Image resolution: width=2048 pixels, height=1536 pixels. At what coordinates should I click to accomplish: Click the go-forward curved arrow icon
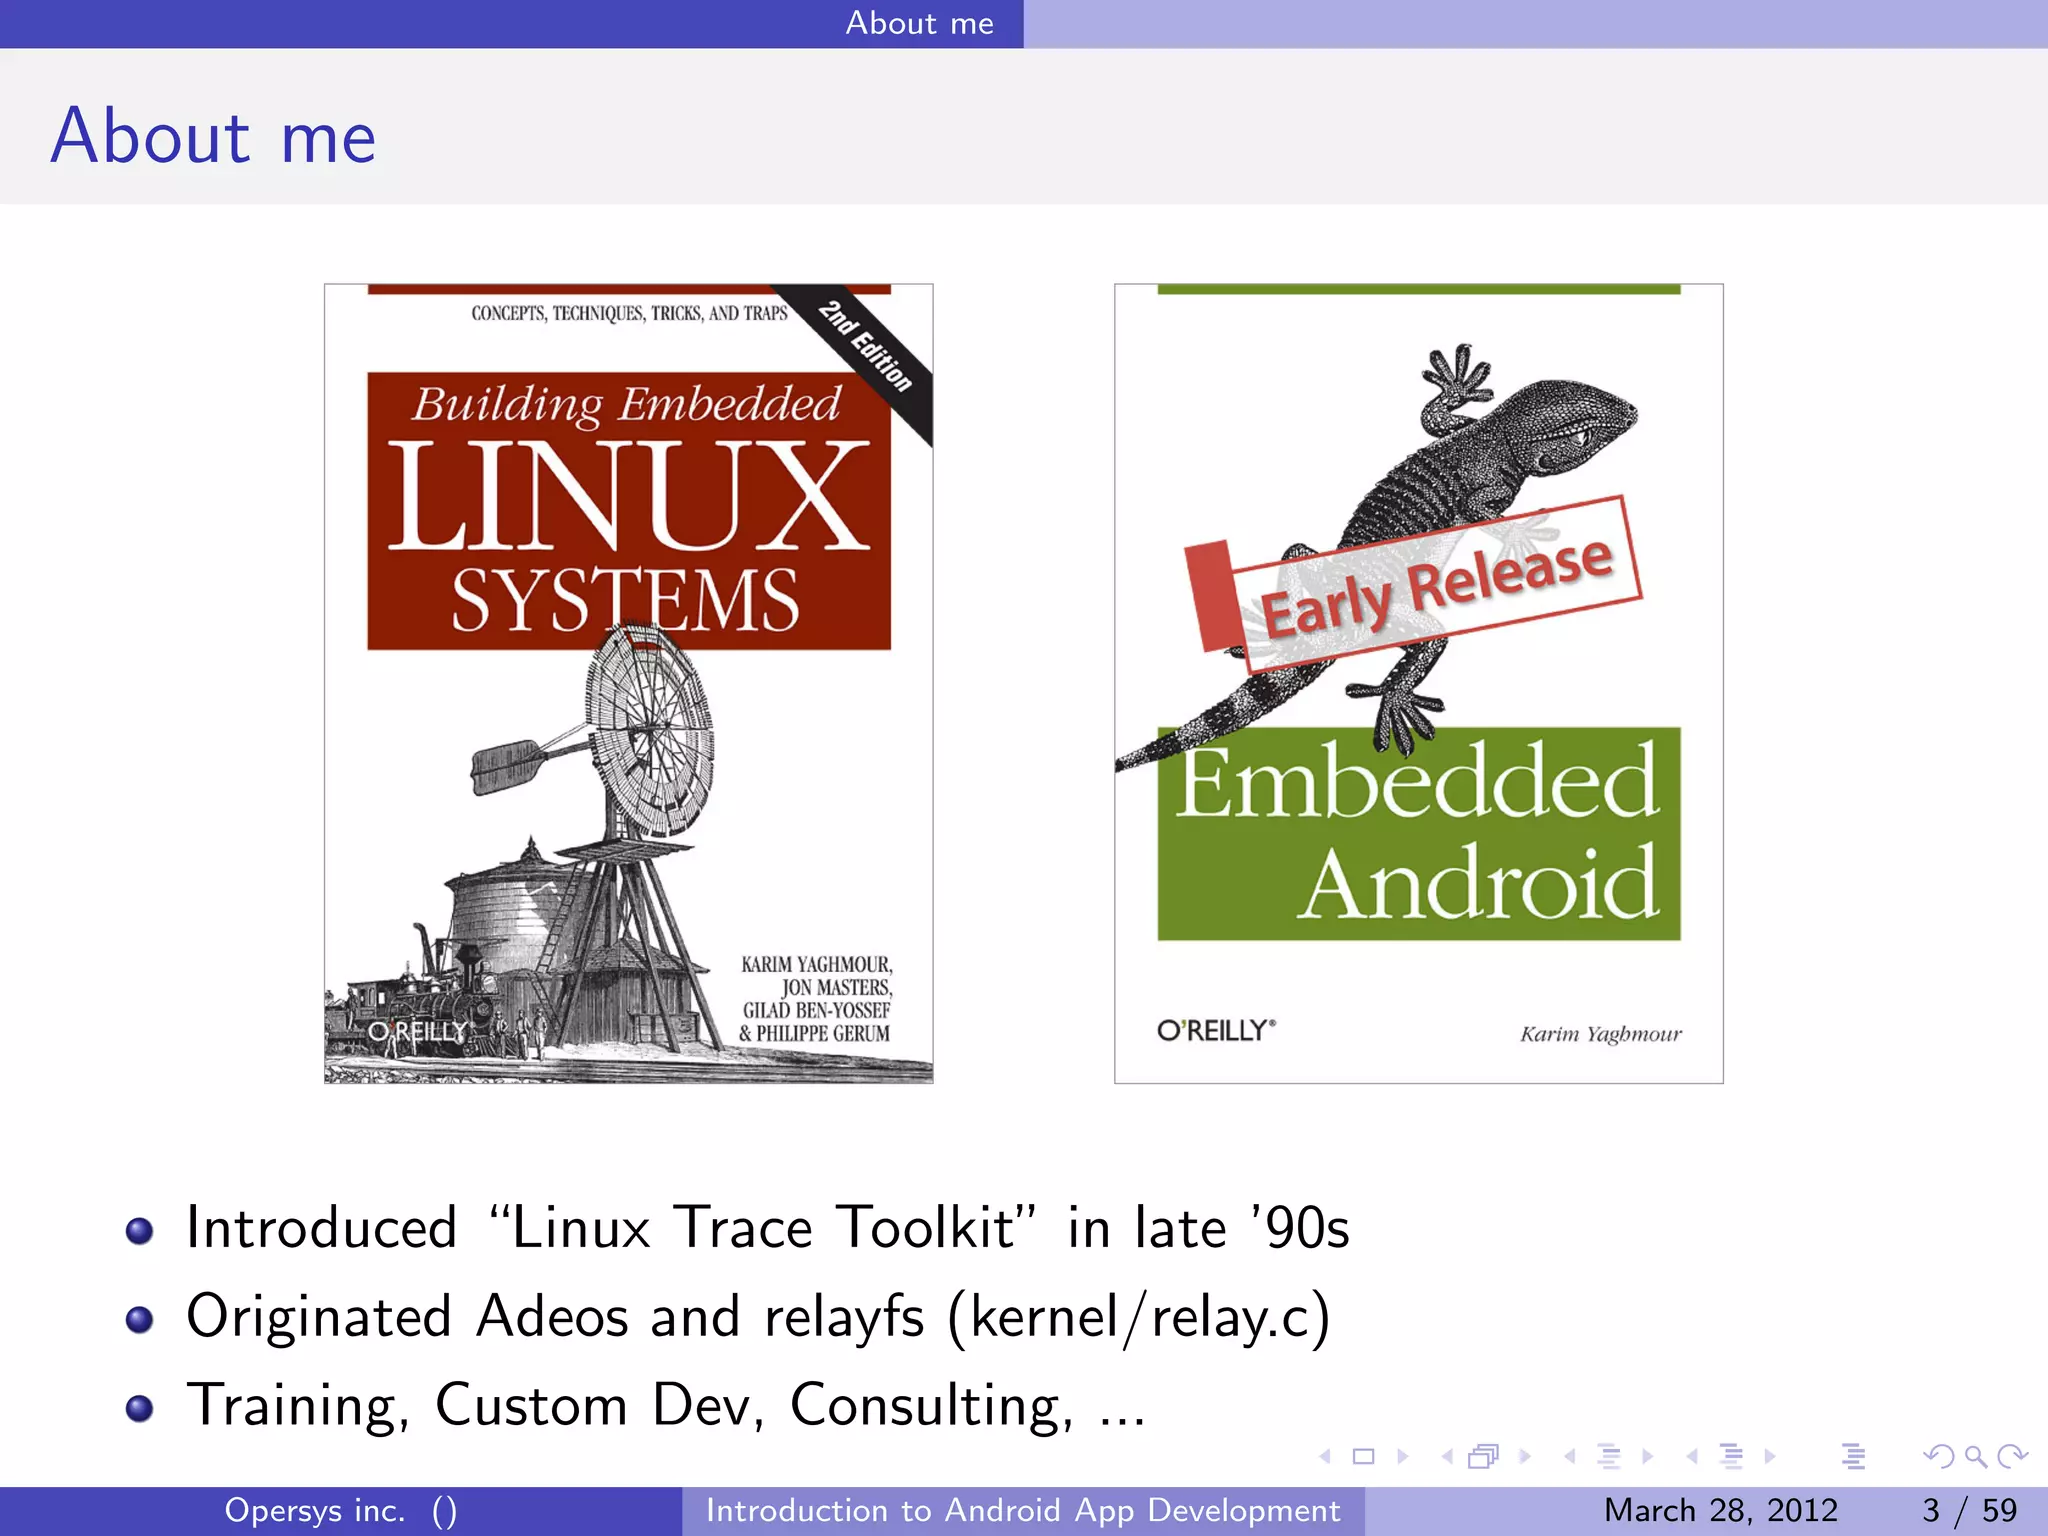pyautogui.click(x=2012, y=1457)
